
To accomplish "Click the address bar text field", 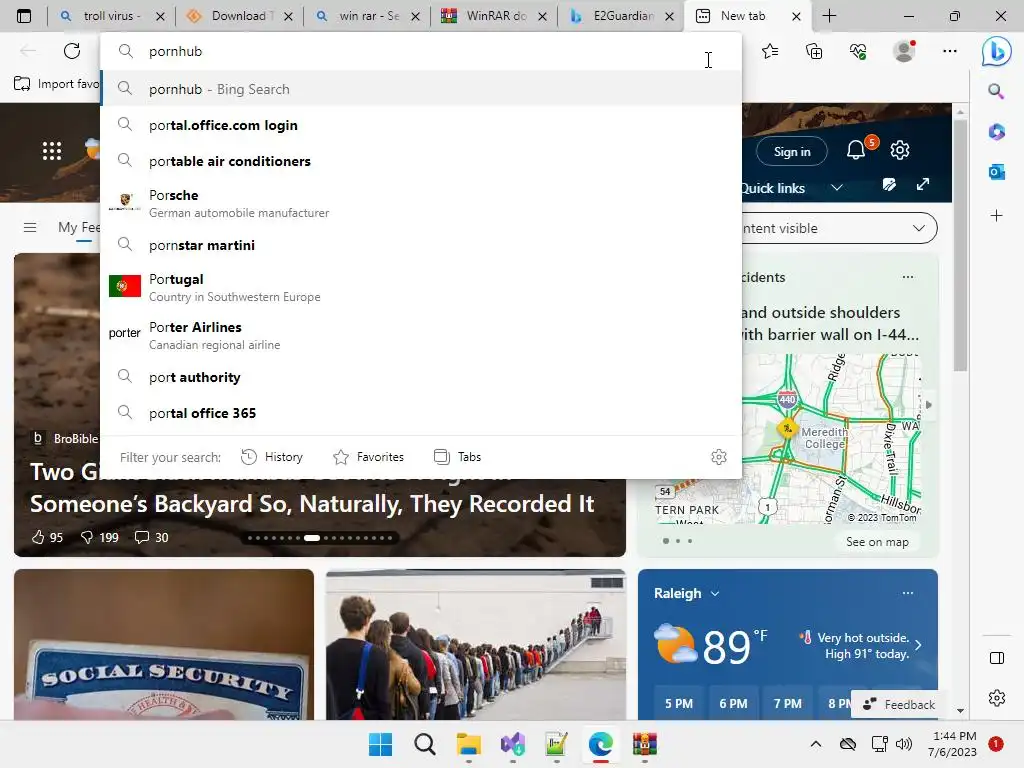I will [422, 51].
